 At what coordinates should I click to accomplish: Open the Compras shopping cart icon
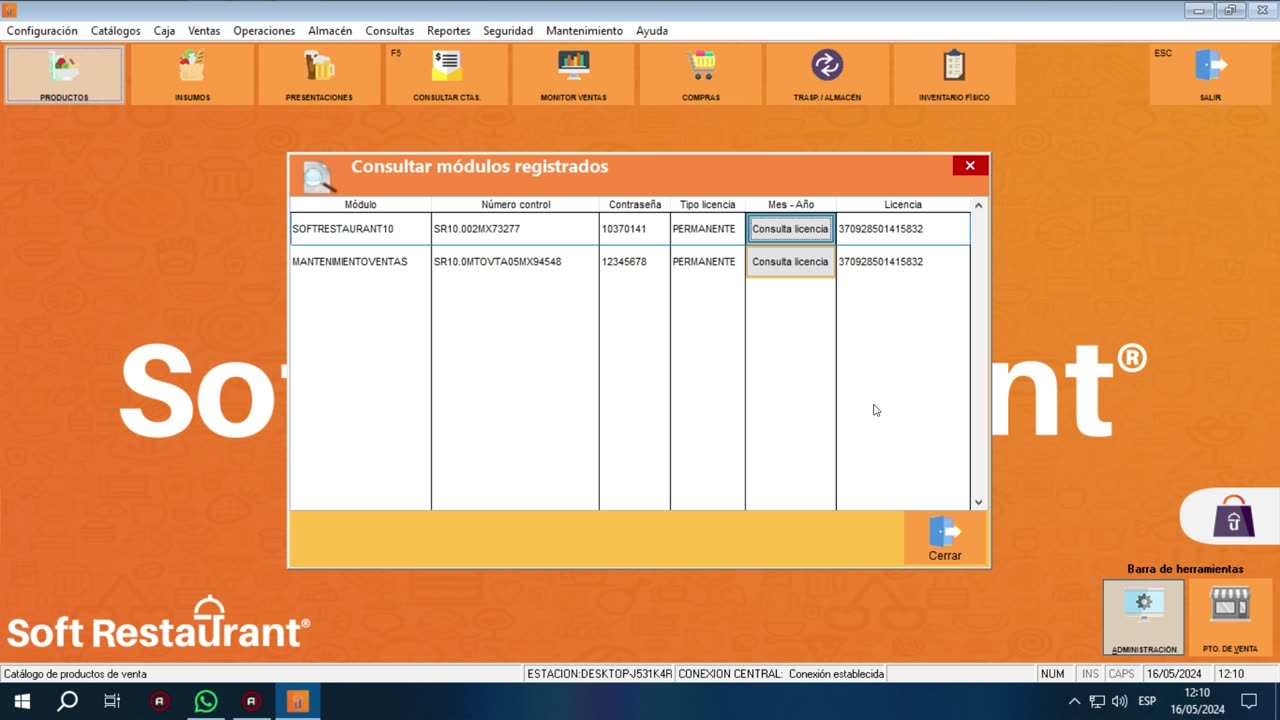(x=700, y=75)
